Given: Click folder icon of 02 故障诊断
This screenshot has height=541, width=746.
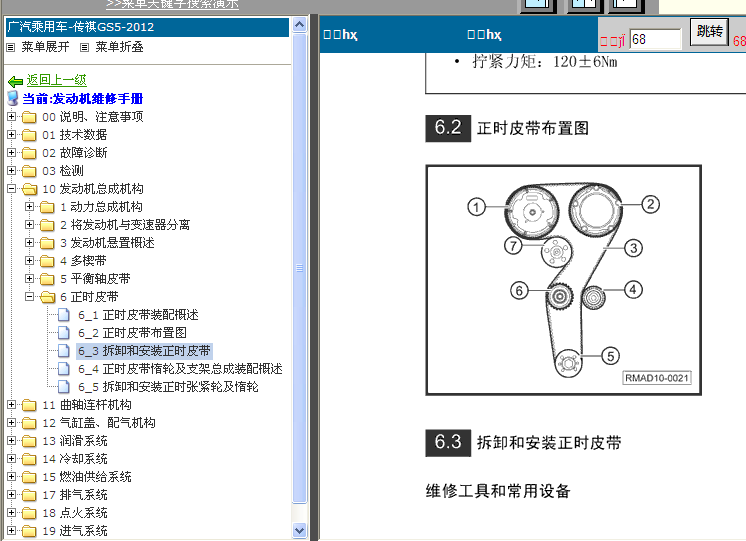Looking at the screenshot, I should tap(29, 153).
